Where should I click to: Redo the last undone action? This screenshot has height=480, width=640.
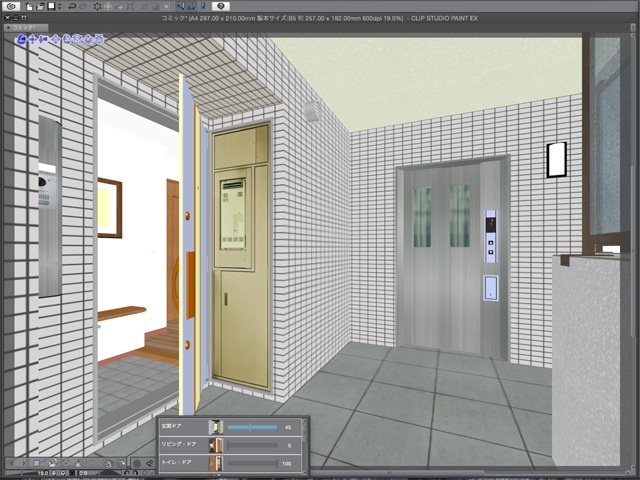[x=83, y=7]
